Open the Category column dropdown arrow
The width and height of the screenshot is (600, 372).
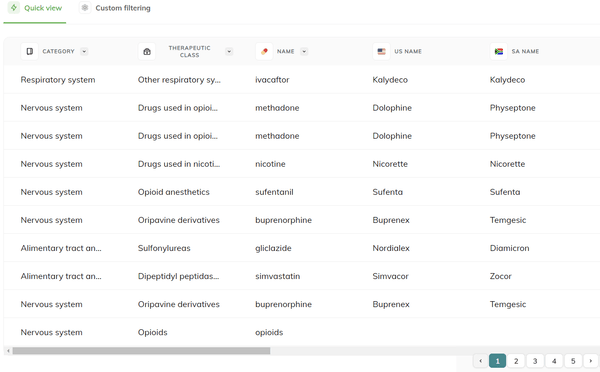click(84, 51)
